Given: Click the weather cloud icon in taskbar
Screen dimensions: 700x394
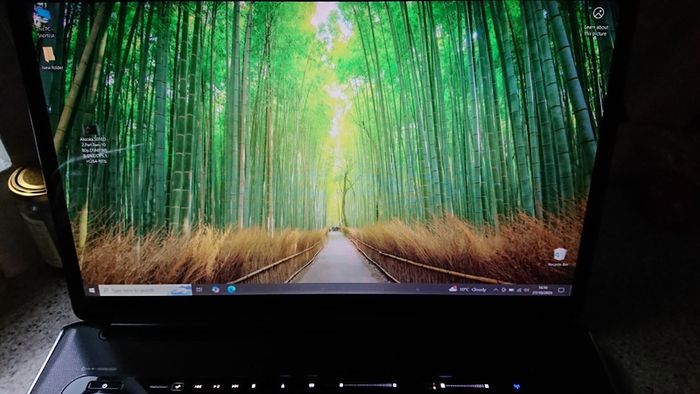Looking at the screenshot, I should point(453,289).
